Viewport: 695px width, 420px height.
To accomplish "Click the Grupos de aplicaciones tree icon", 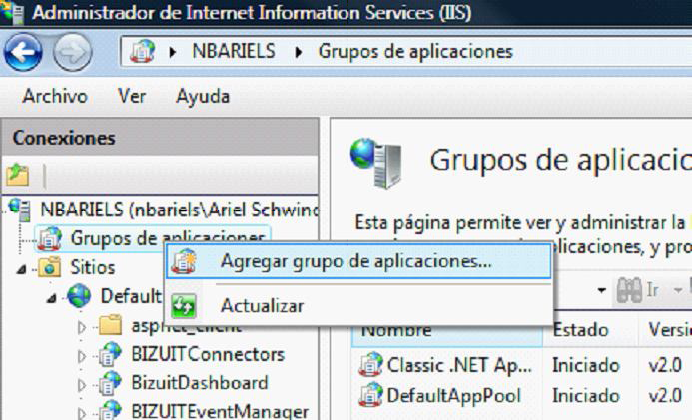I will coord(50,238).
